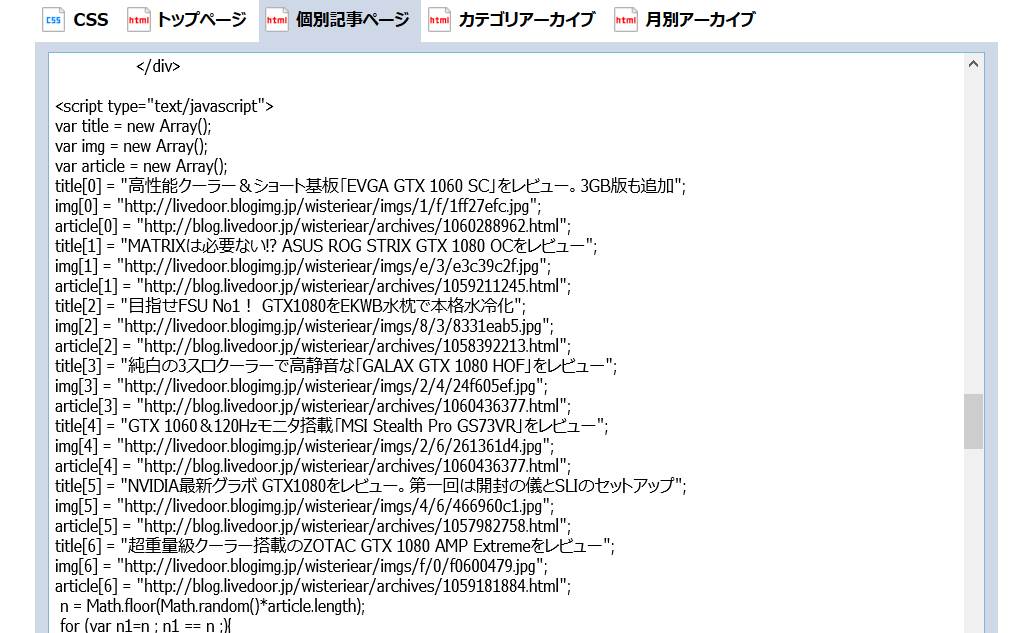Switch to the 月別アーカイブ tab
The width and height of the screenshot is (1018, 633).
686,19
